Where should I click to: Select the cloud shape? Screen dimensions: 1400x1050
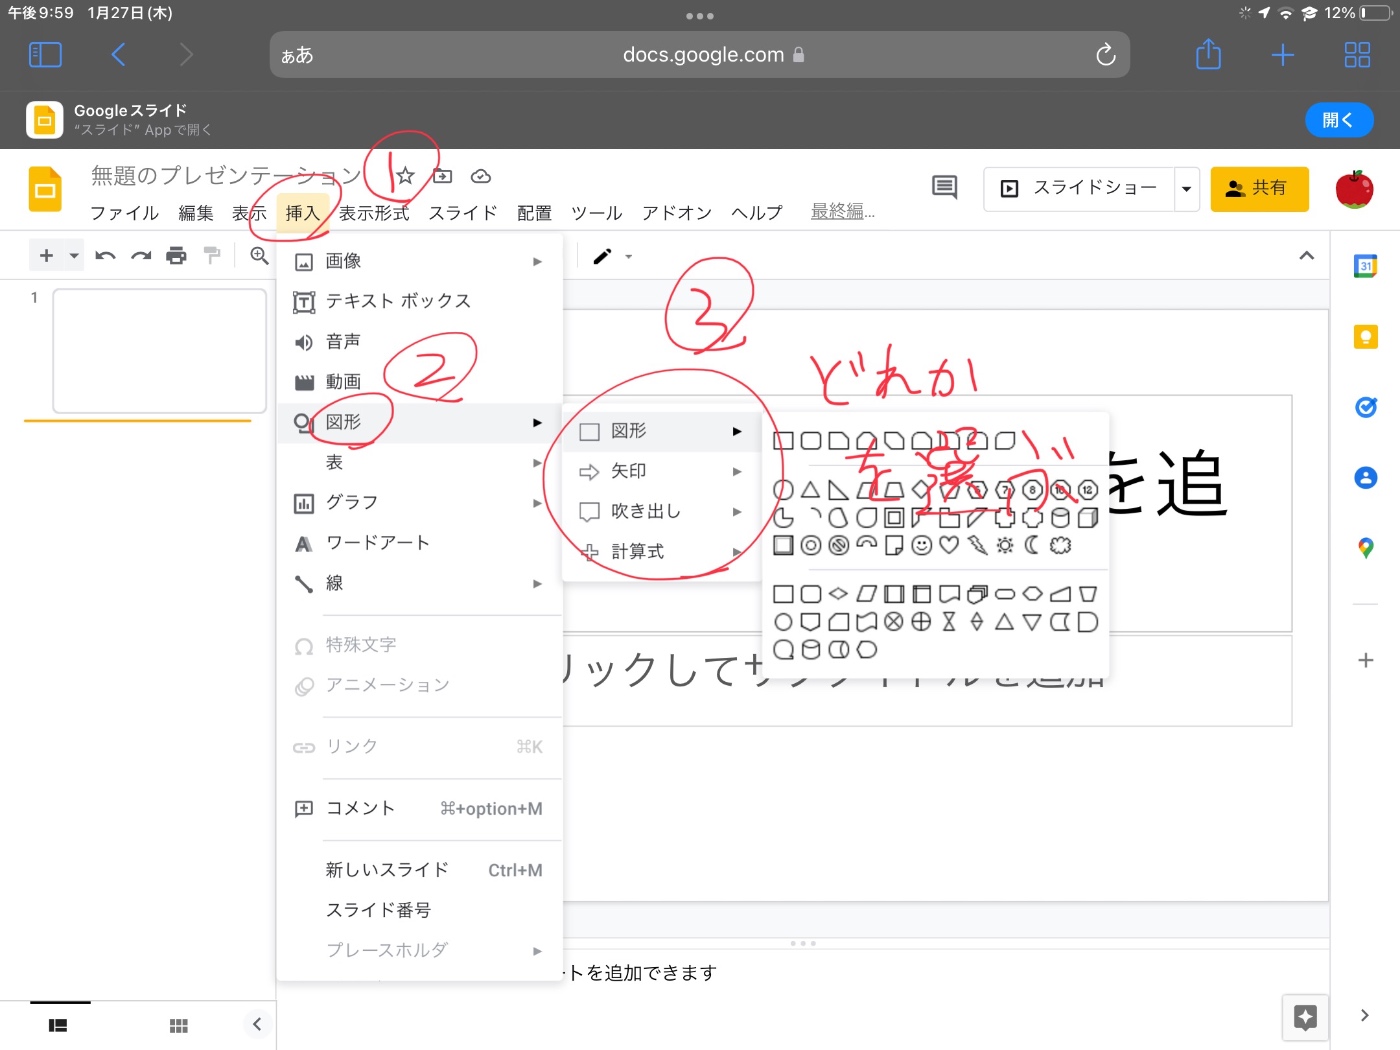(x=1060, y=545)
